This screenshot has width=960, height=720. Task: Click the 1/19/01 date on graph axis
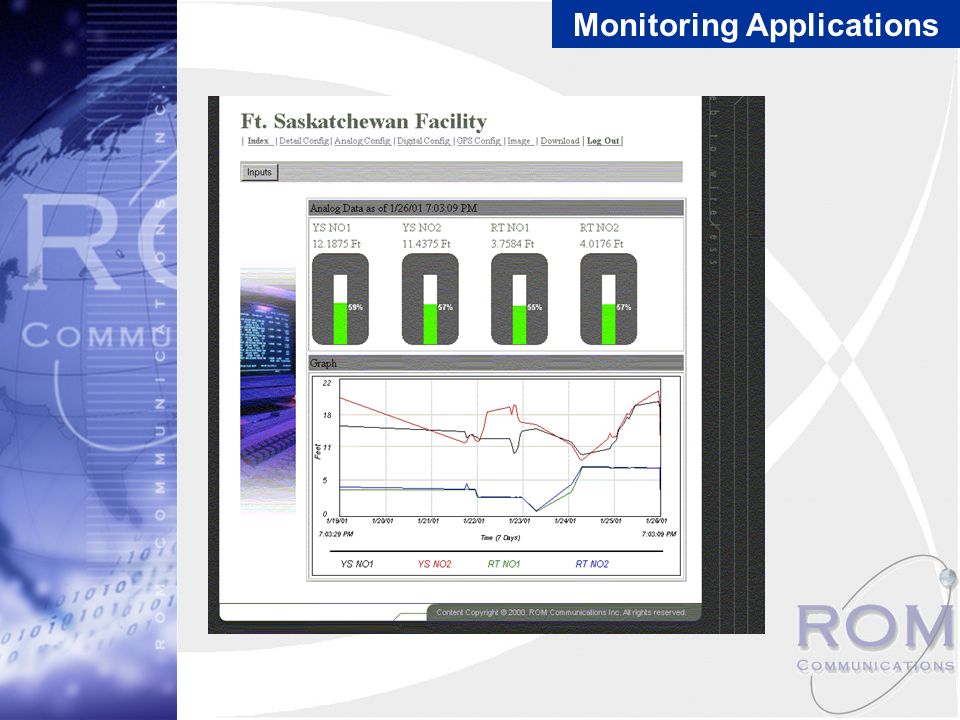click(x=337, y=521)
